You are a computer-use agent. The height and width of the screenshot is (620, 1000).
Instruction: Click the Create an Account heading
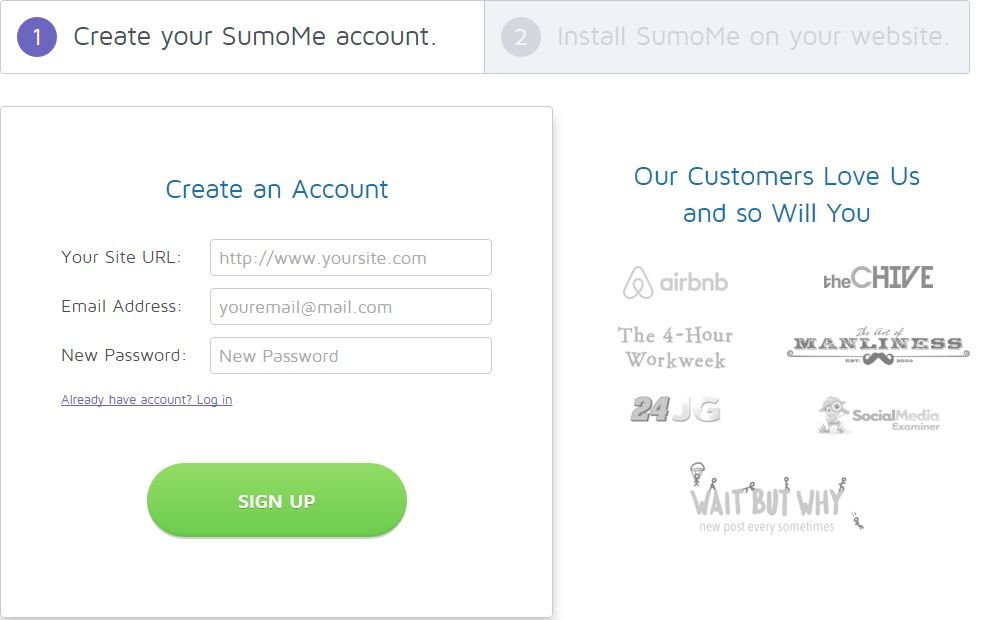pyautogui.click(x=276, y=189)
